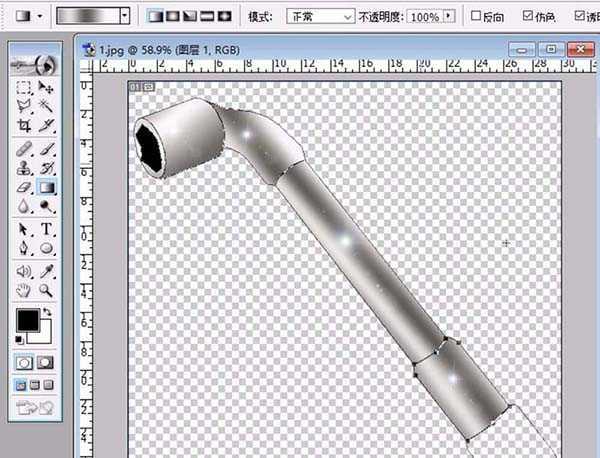
Task: Activate the Eraser tool
Action: coord(25,187)
